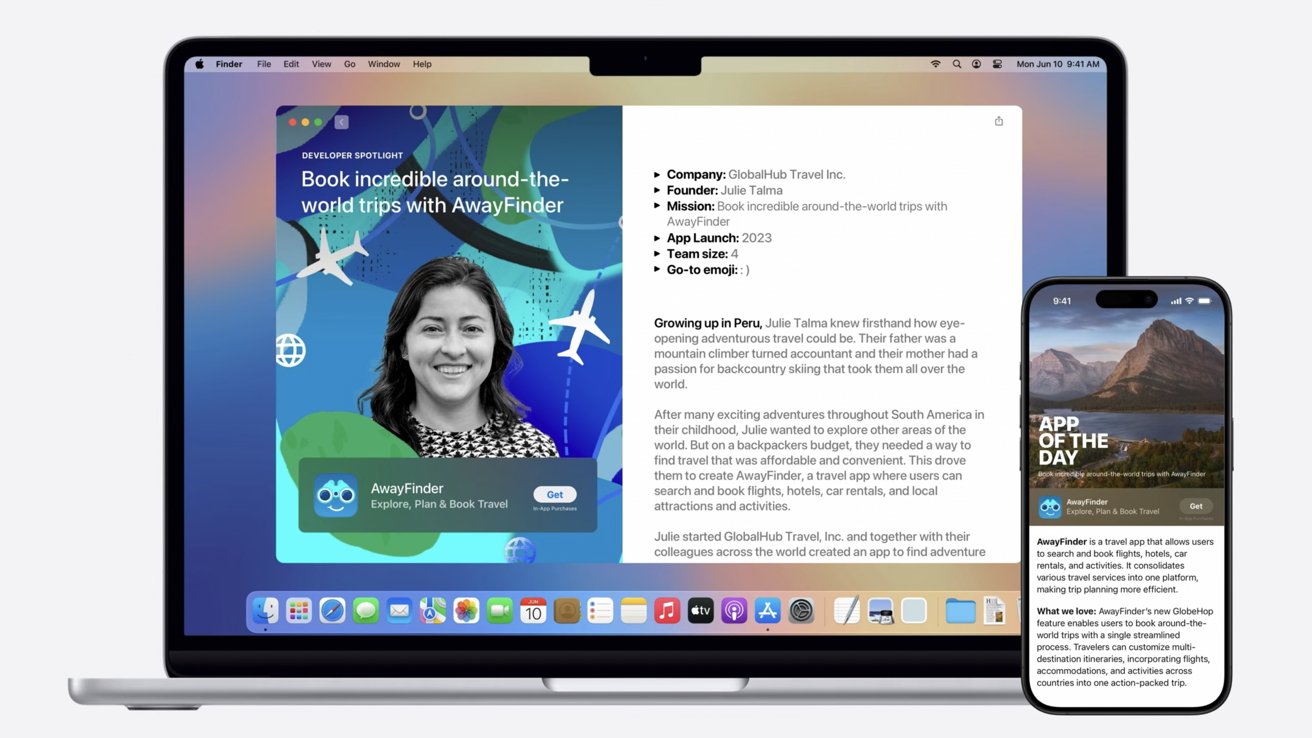This screenshot has width=1312, height=738.
Task: Open Spotlight search in the menu bar
Action: click(957, 64)
